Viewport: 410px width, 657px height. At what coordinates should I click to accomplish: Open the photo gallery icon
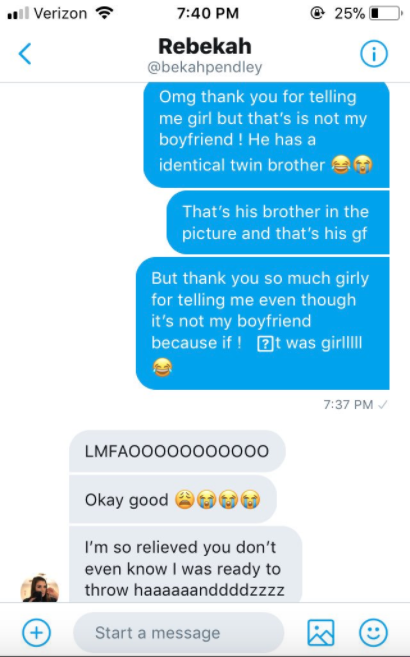pos(321,632)
